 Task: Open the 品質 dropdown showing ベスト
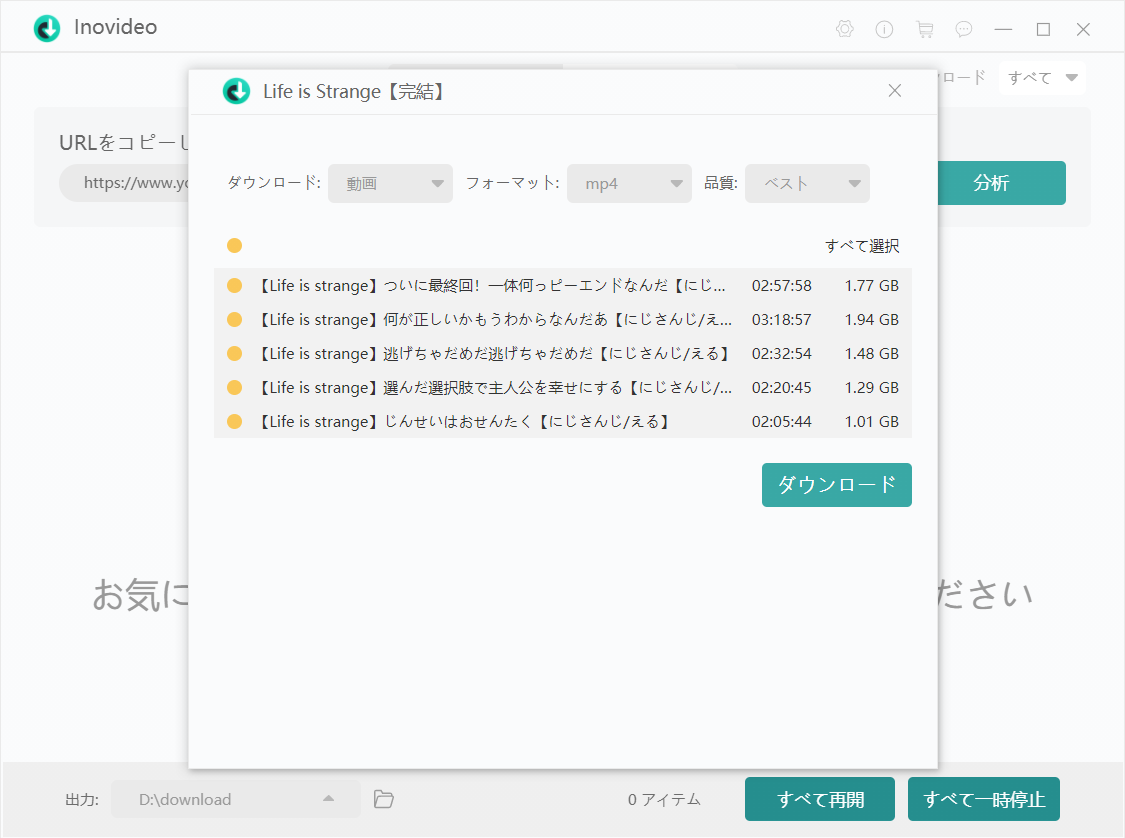coord(807,184)
